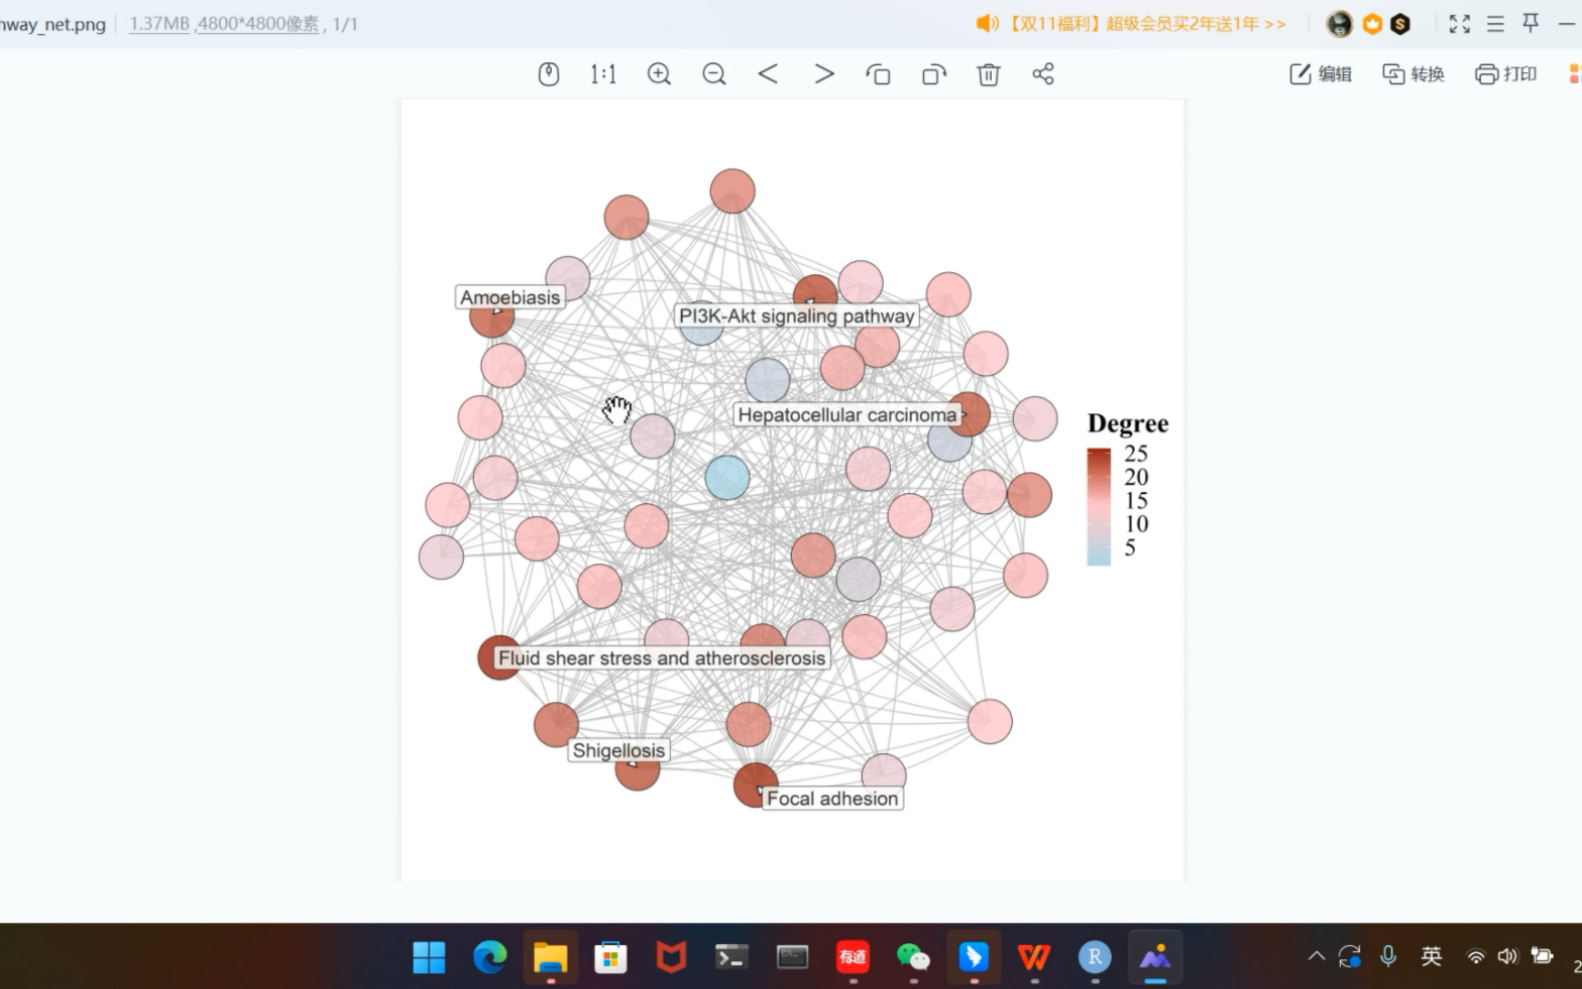Zoom out of the image

(714, 74)
